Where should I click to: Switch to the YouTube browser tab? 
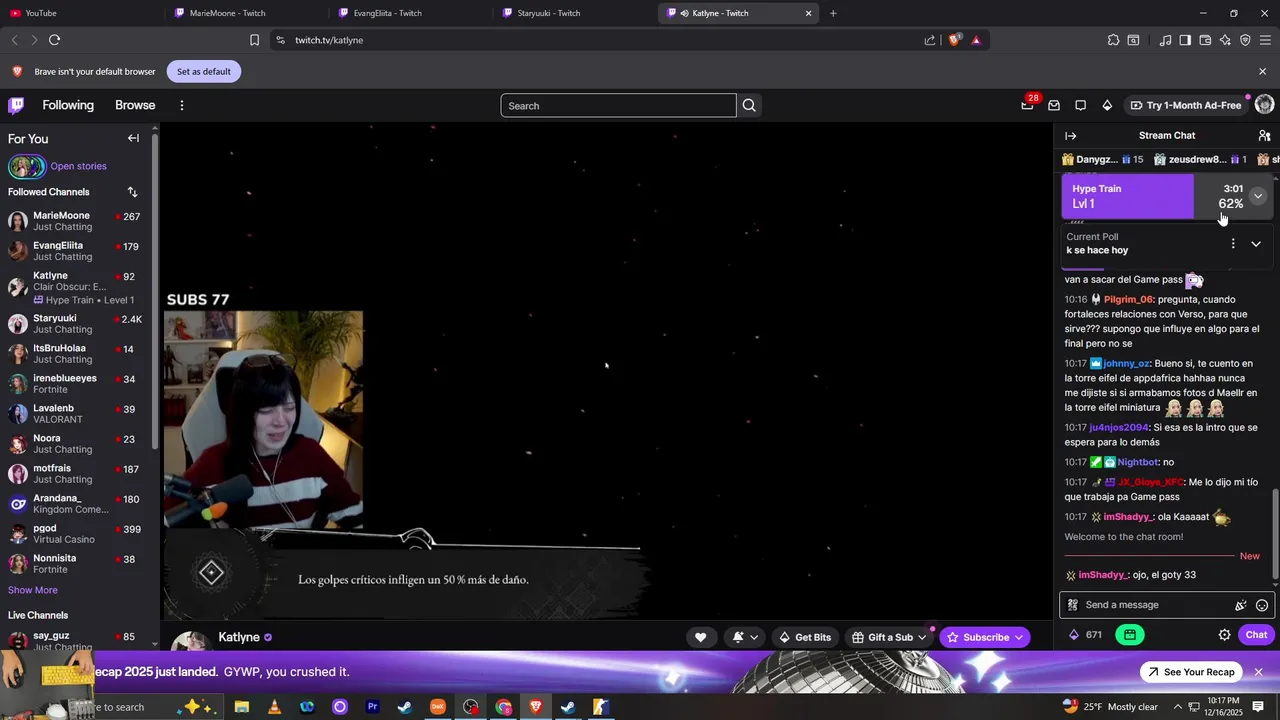(x=80, y=13)
